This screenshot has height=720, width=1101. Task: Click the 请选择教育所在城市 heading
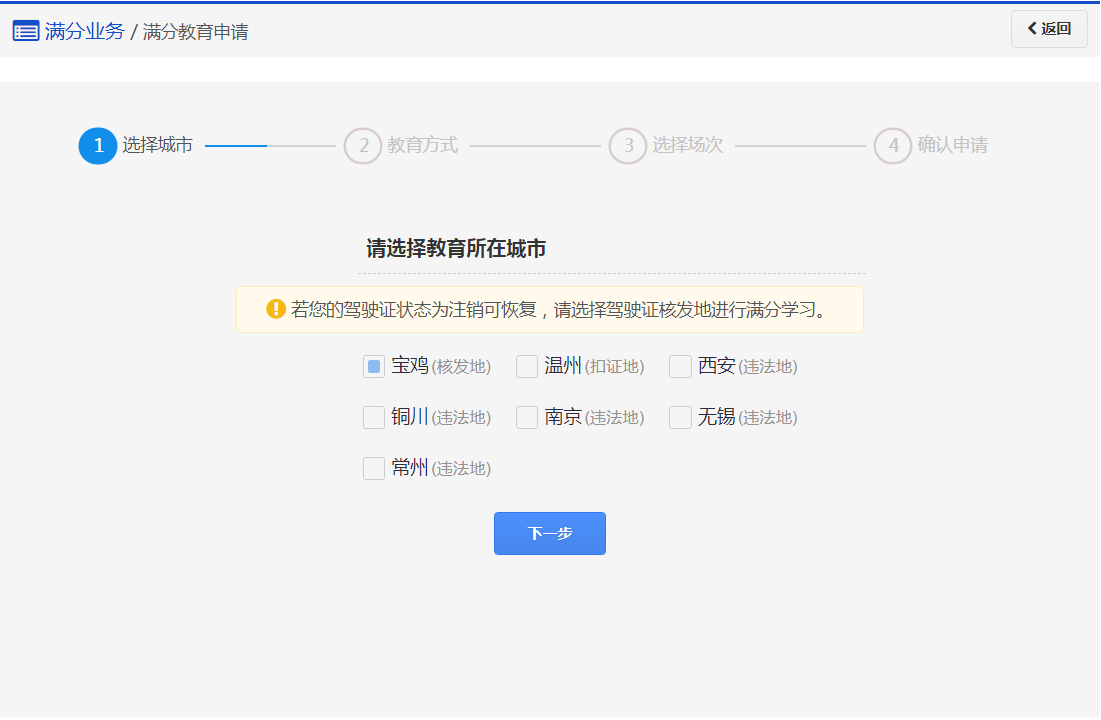(x=456, y=249)
